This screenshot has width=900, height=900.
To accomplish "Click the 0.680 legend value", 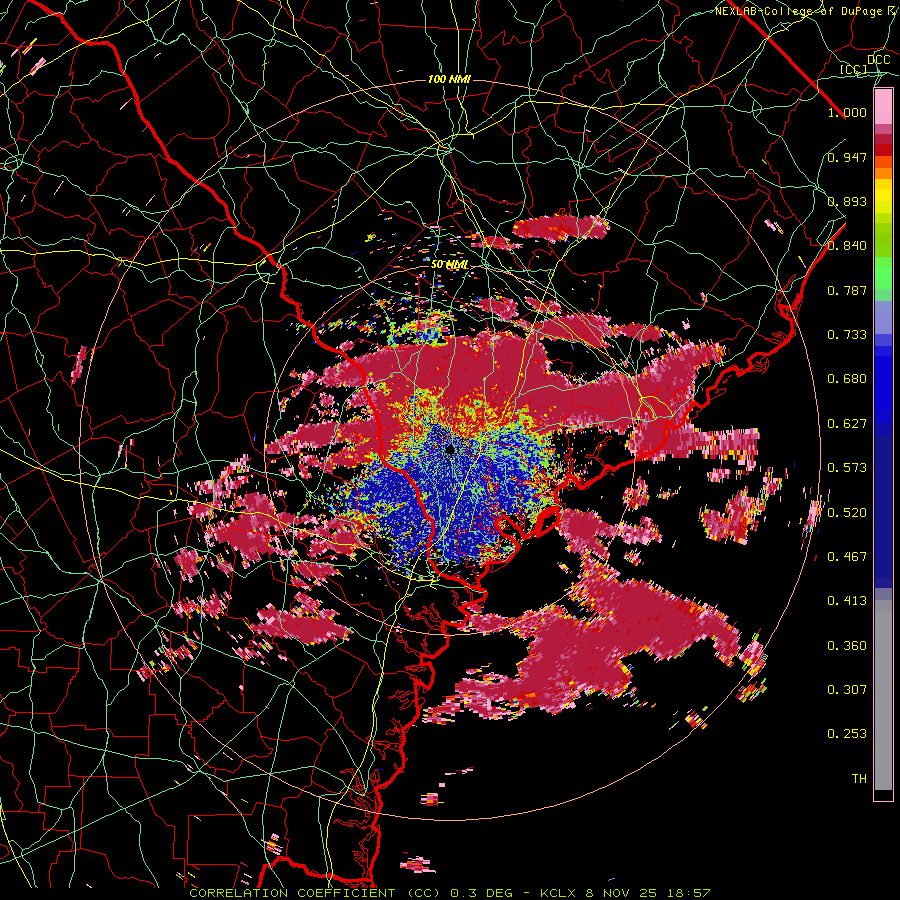I will pos(847,379).
